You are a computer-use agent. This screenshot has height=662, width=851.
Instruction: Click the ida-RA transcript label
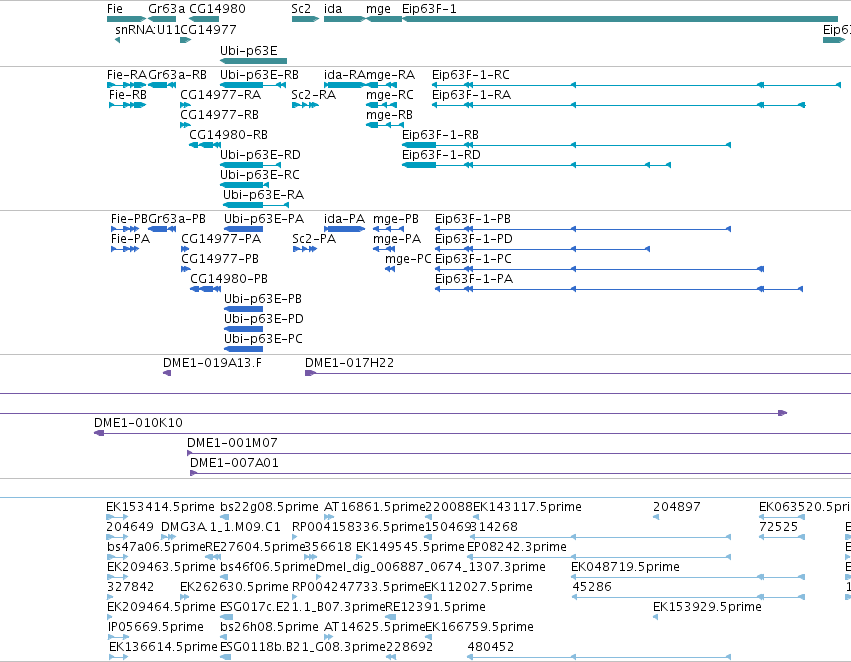[345, 74]
